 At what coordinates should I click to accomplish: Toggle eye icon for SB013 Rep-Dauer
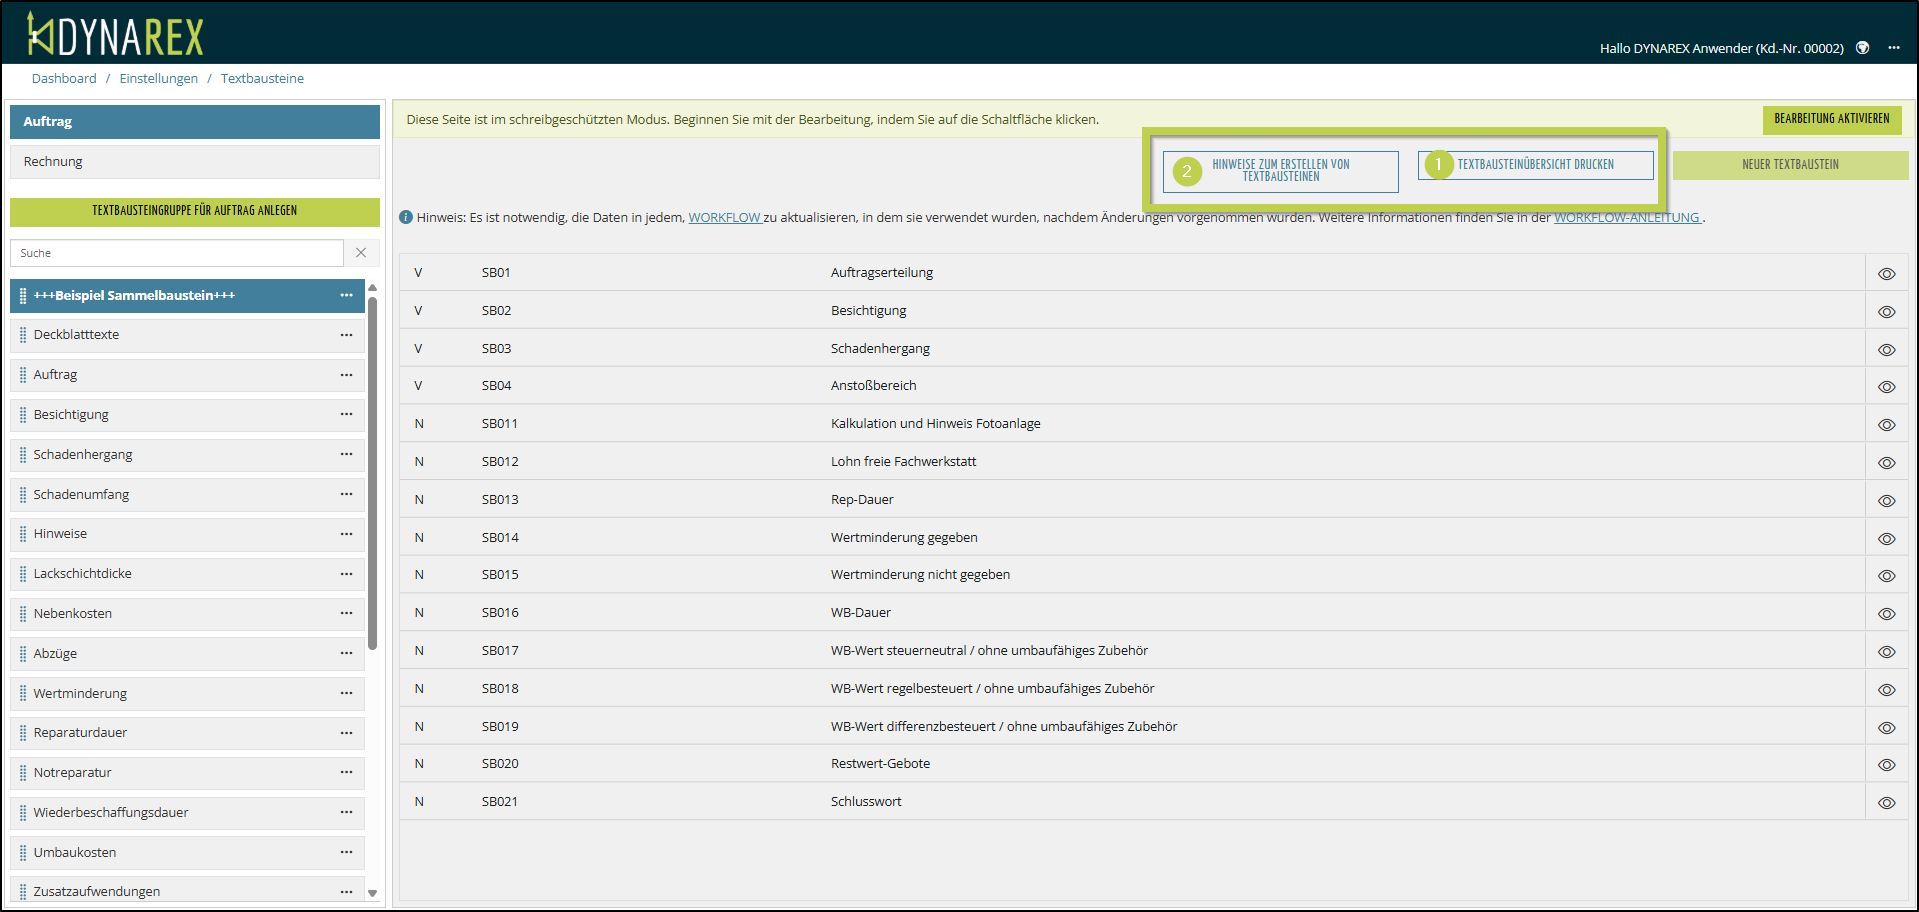[x=1886, y=500]
